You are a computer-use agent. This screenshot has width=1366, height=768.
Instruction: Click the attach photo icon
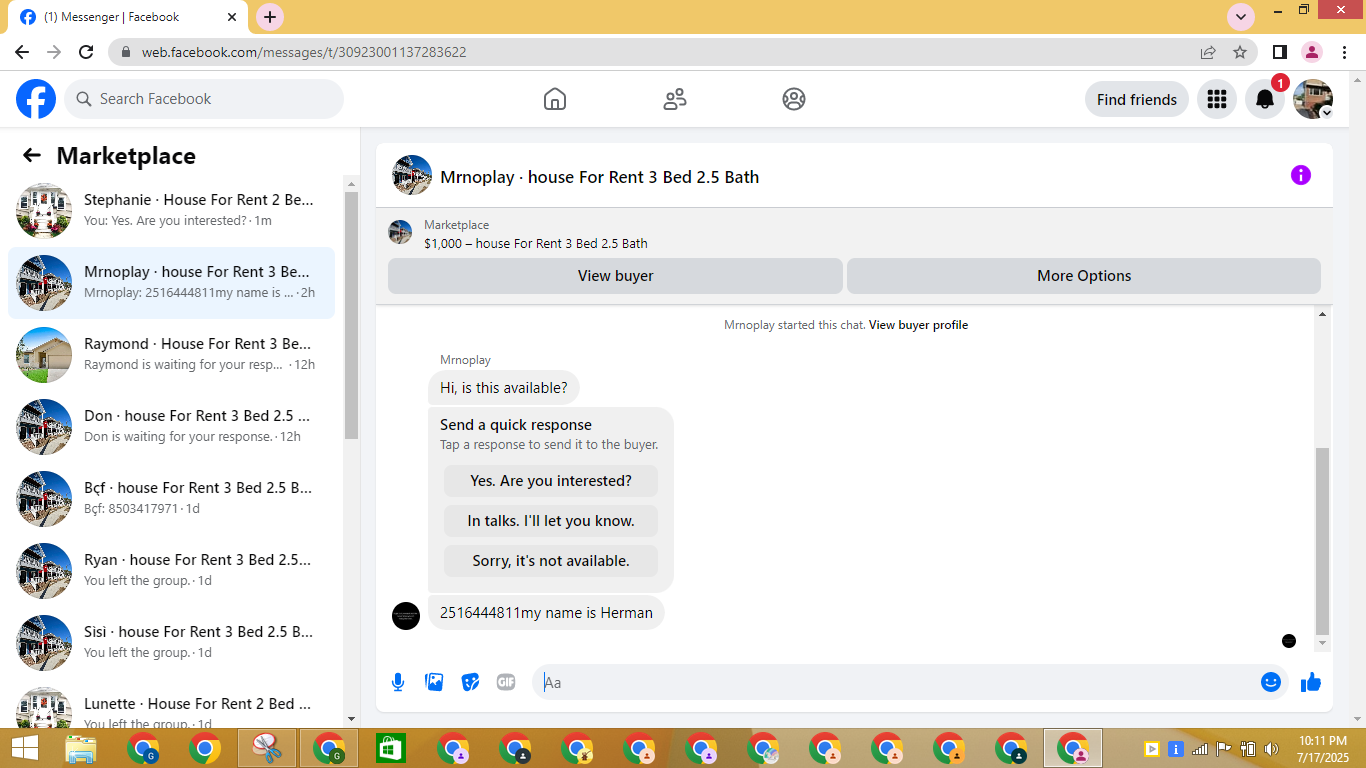coord(434,682)
